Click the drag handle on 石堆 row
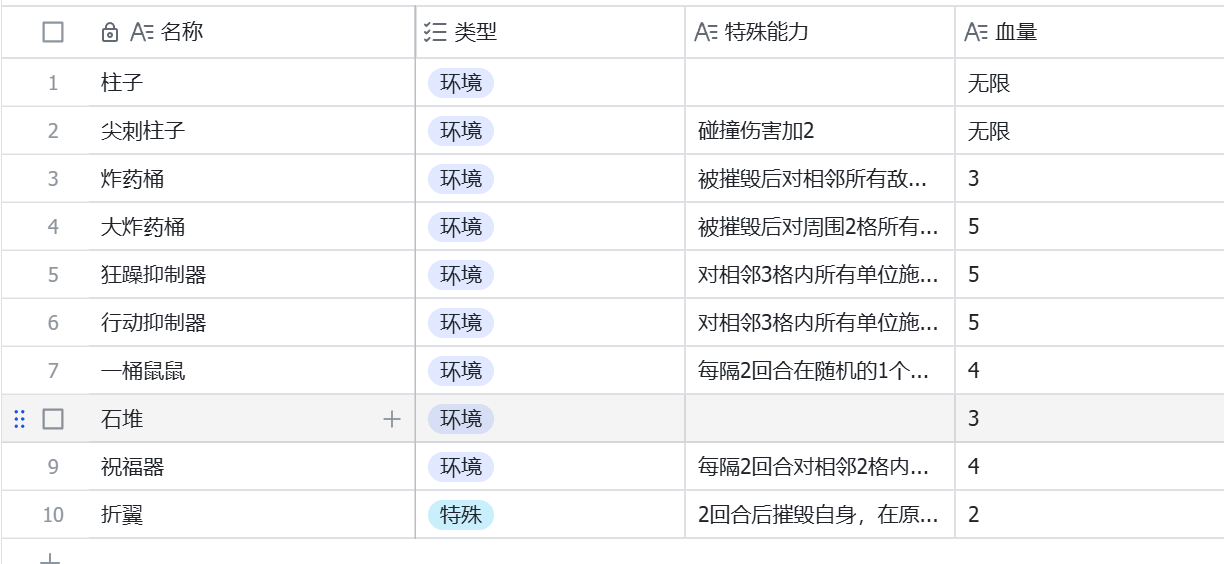 19,419
